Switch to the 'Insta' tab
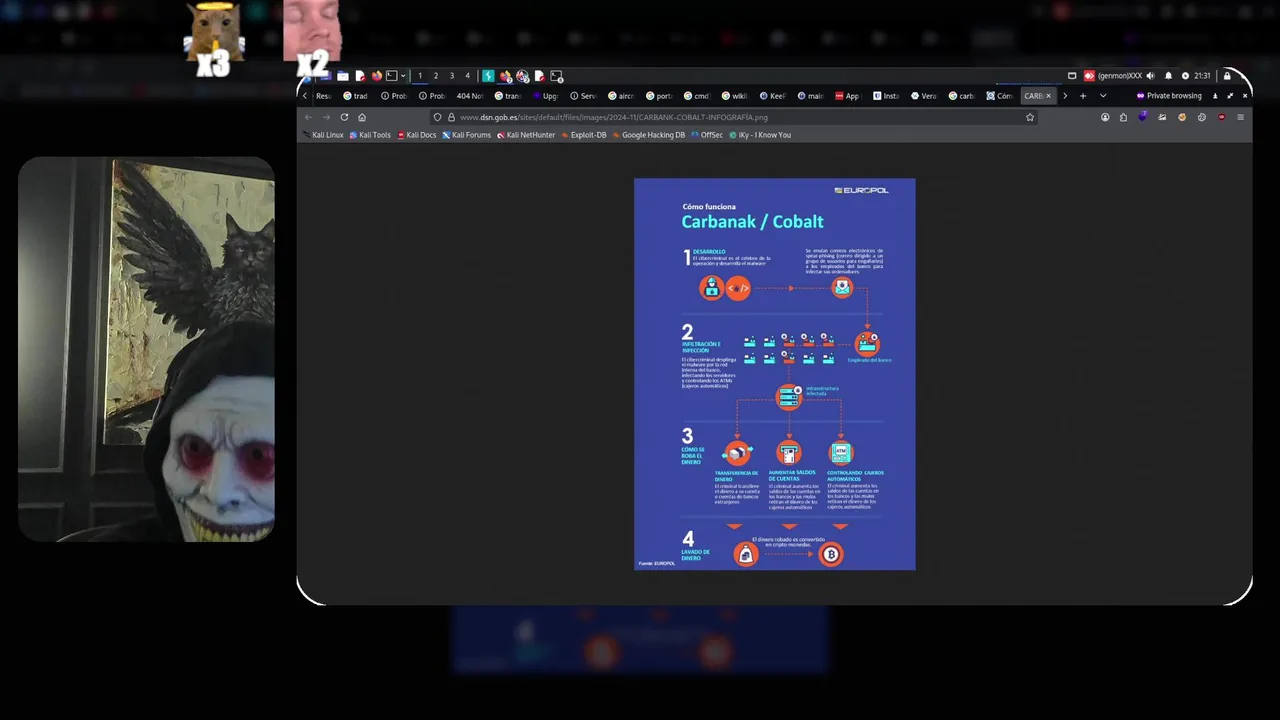1280x720 pixels. tap(886, 96)
